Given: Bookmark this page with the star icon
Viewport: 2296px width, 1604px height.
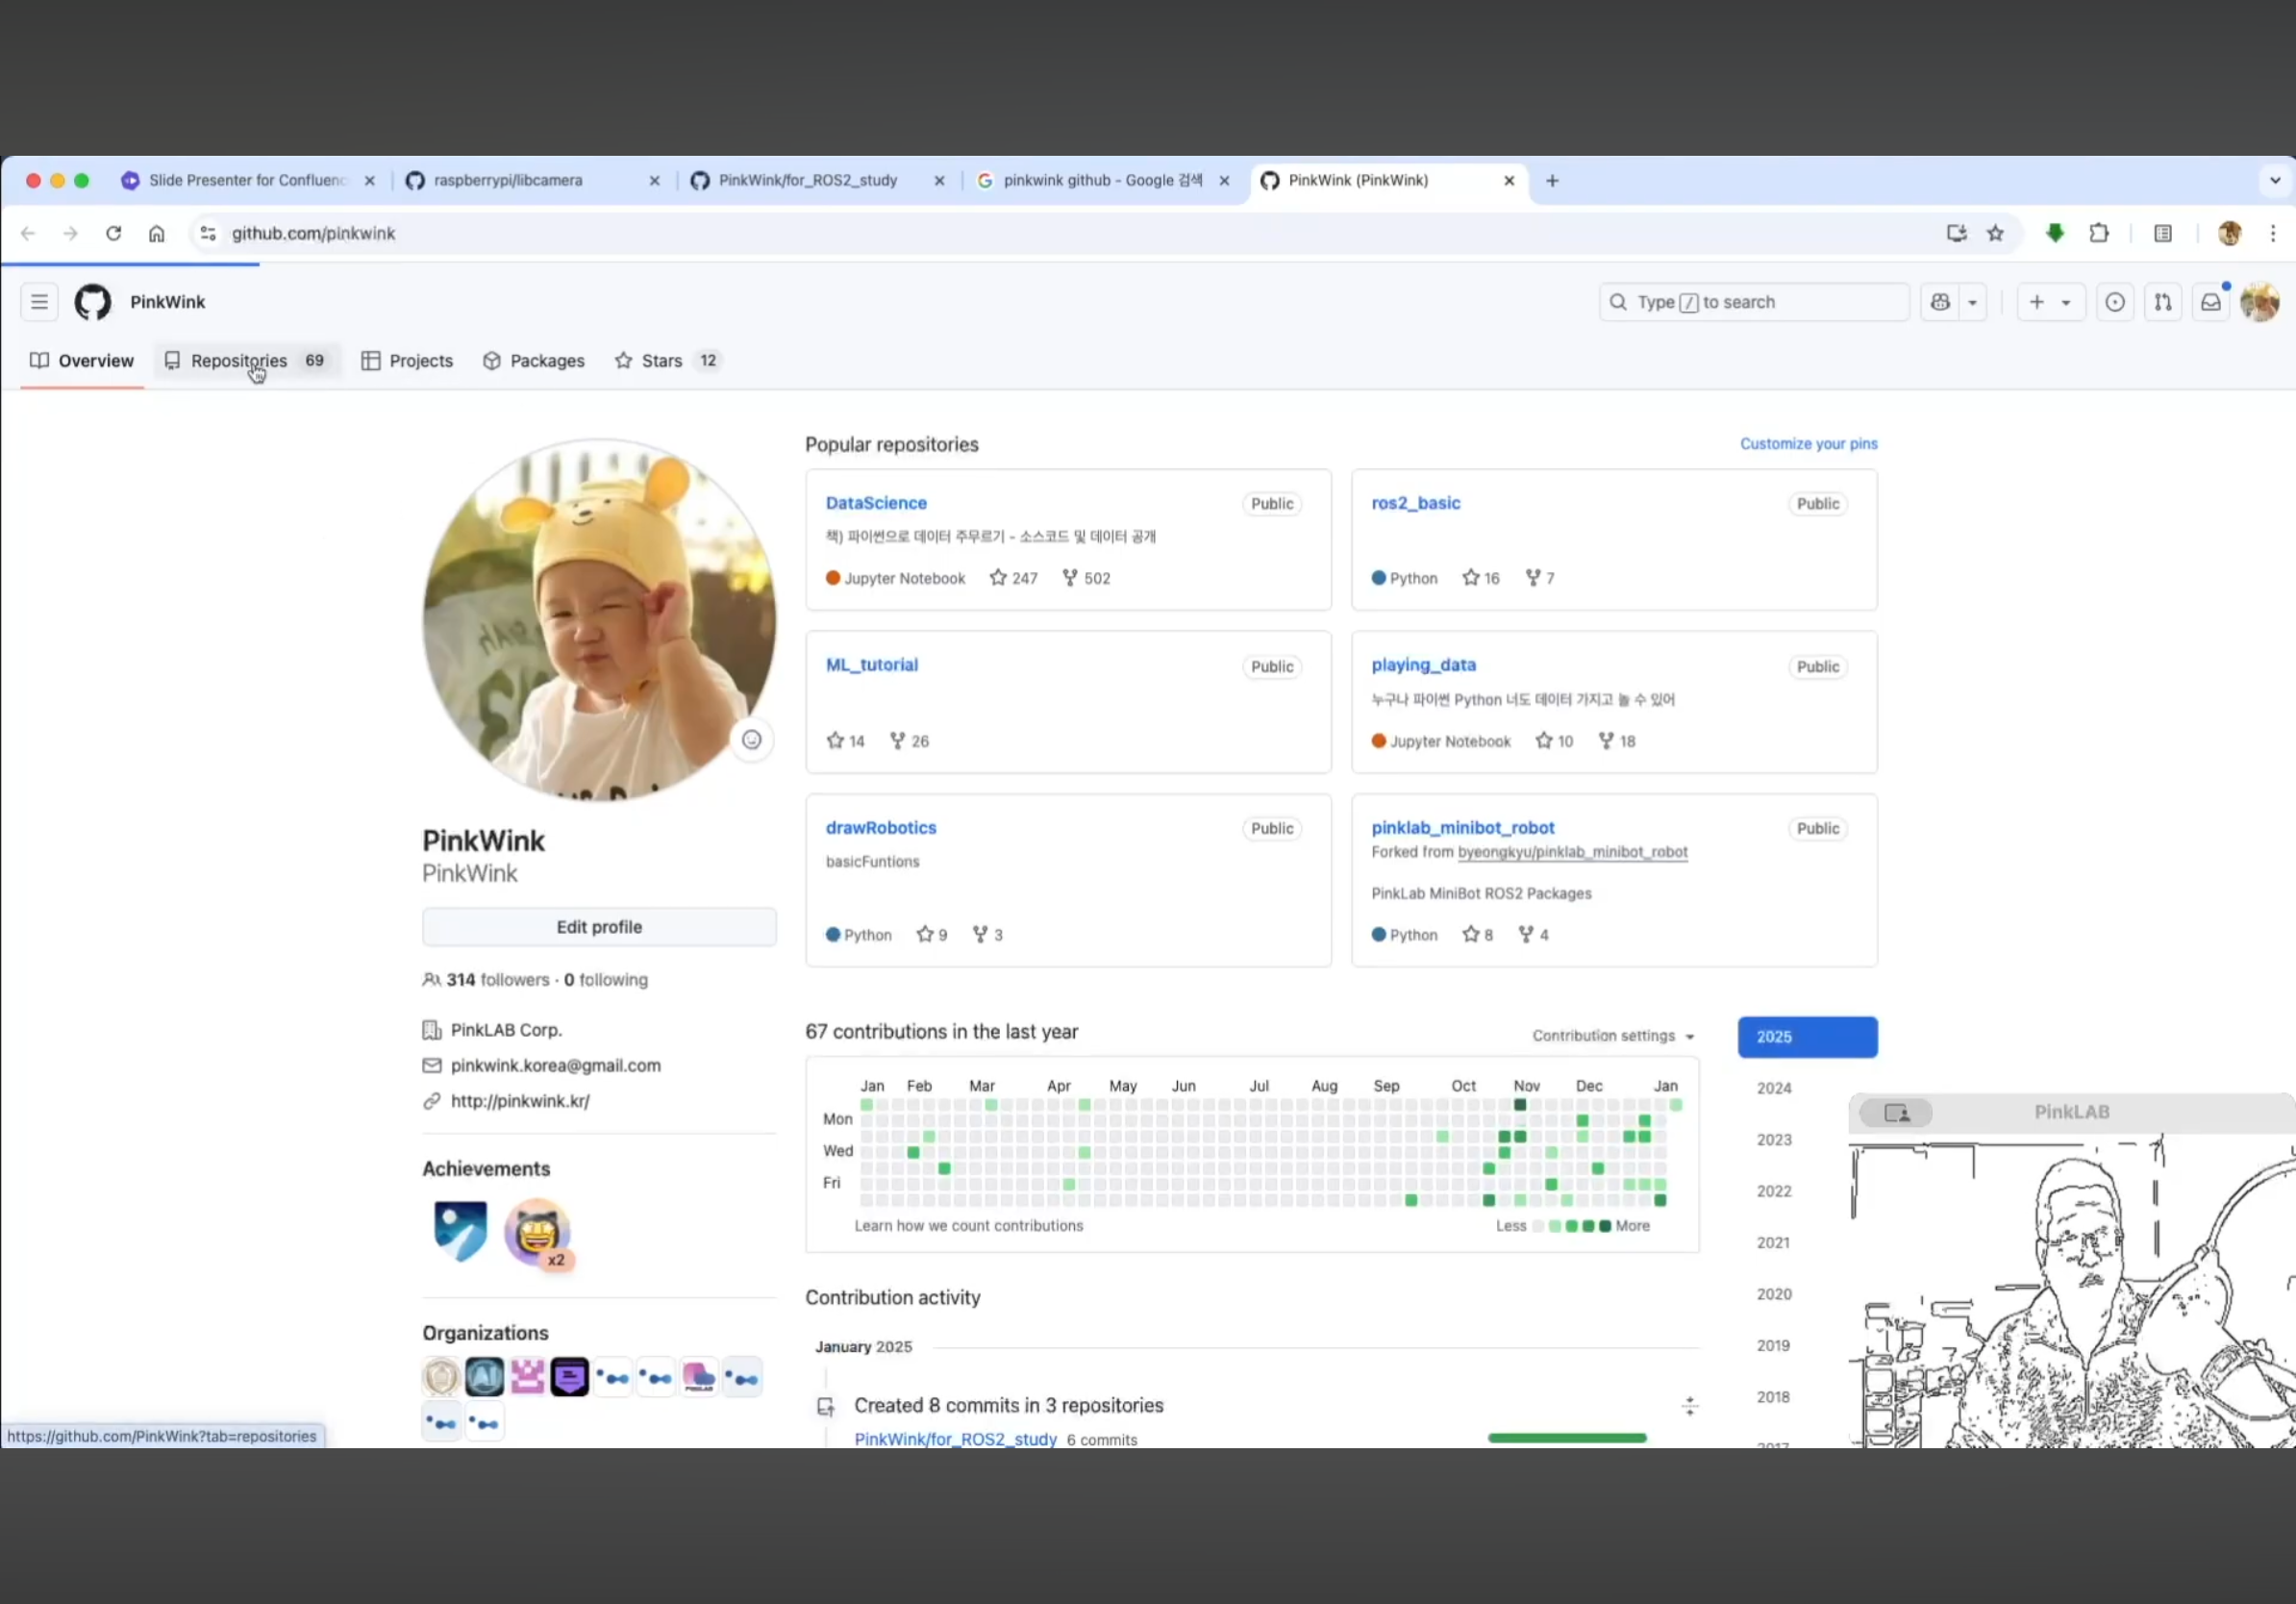Looking at the screenshot, I should pyautogui.click(x=1996, y=233).
